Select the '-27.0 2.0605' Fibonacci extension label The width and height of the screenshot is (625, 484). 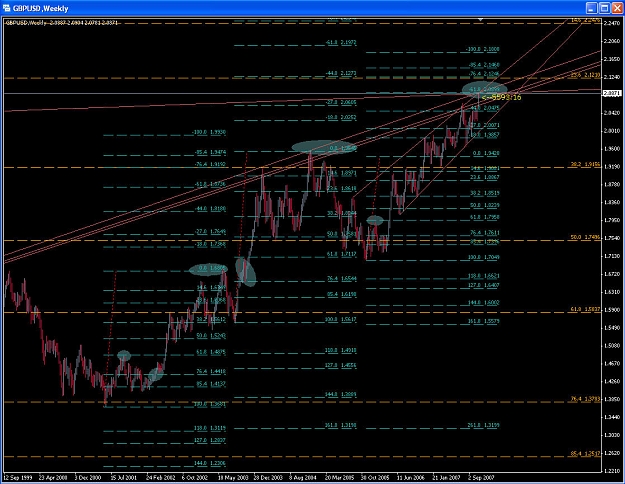pyautogui.click(x=341, y=102)
